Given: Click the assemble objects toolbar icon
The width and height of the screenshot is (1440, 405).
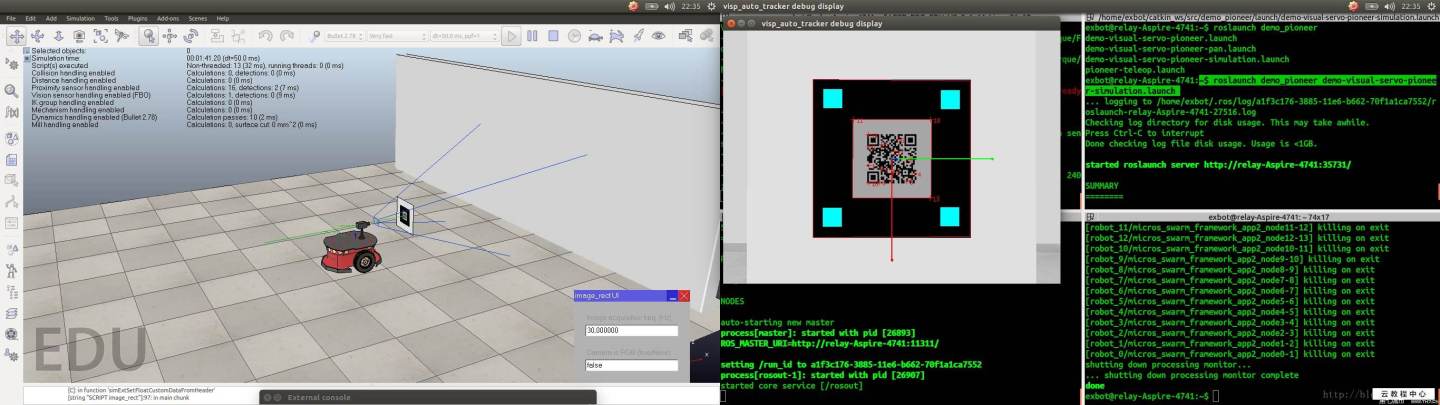Looking at the screenshot, I should (x=216, y=36).
